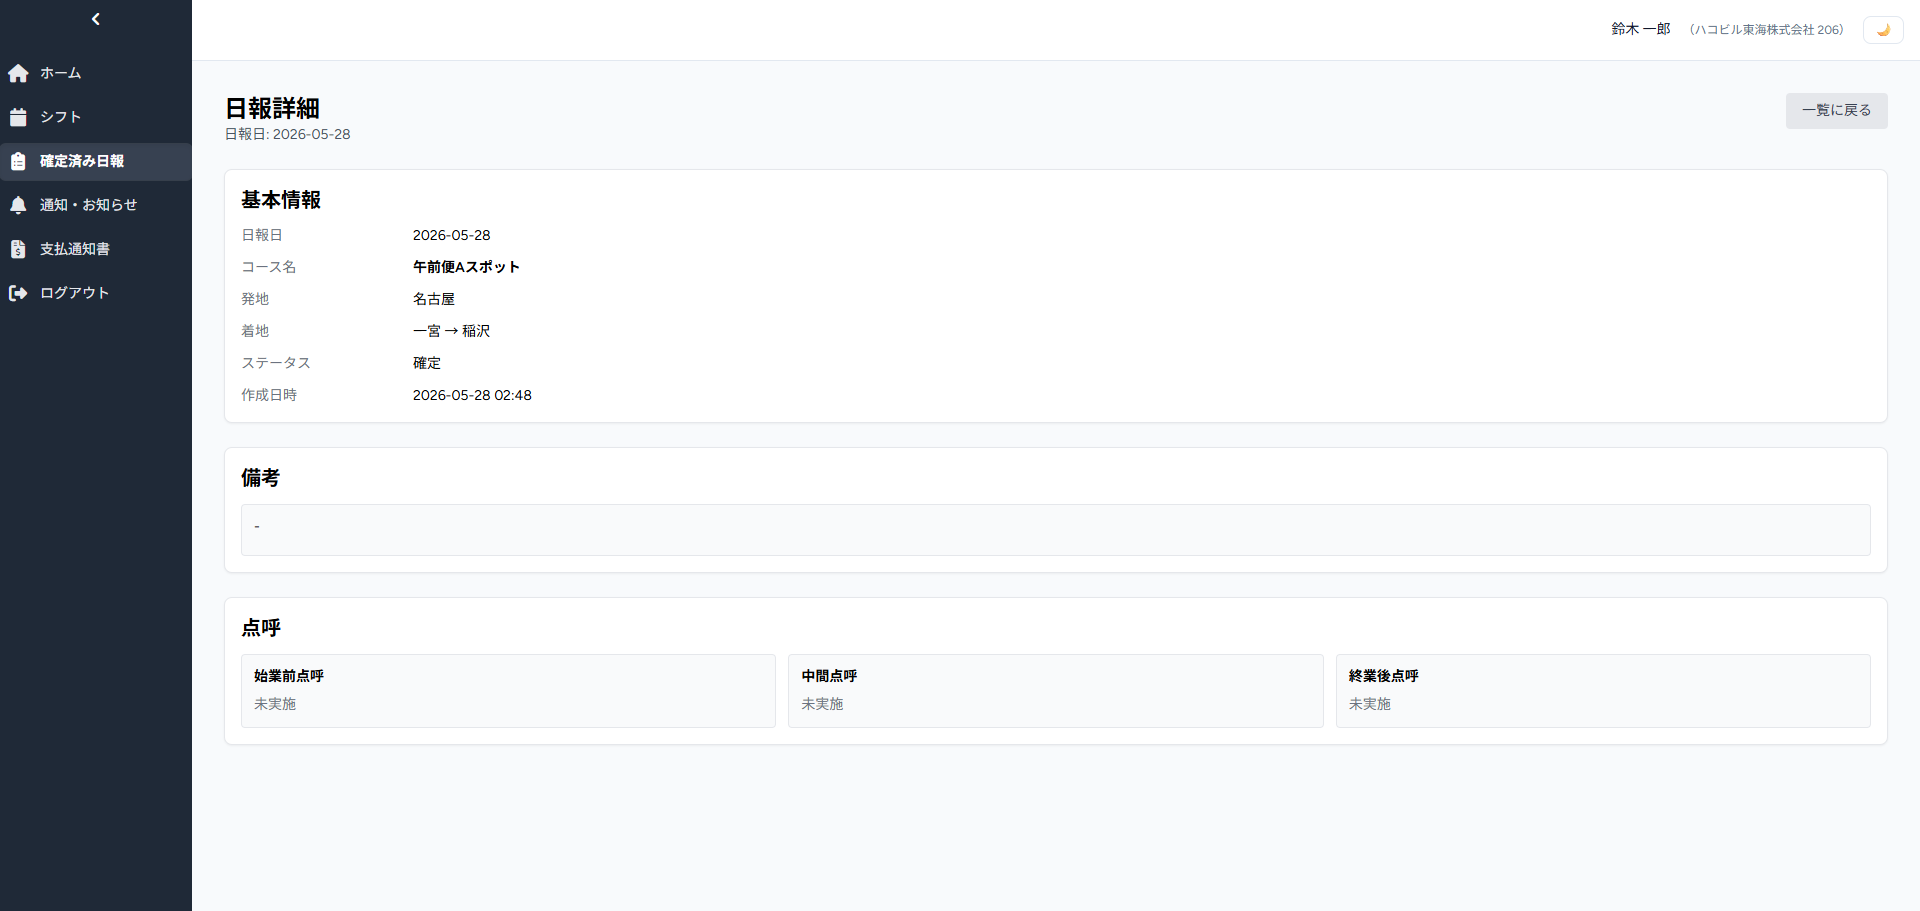Image resolution: width=1920 pixels, height=911 pixels.
Task: Open 支払通知書 in sidebar
Action: [96, 249]
